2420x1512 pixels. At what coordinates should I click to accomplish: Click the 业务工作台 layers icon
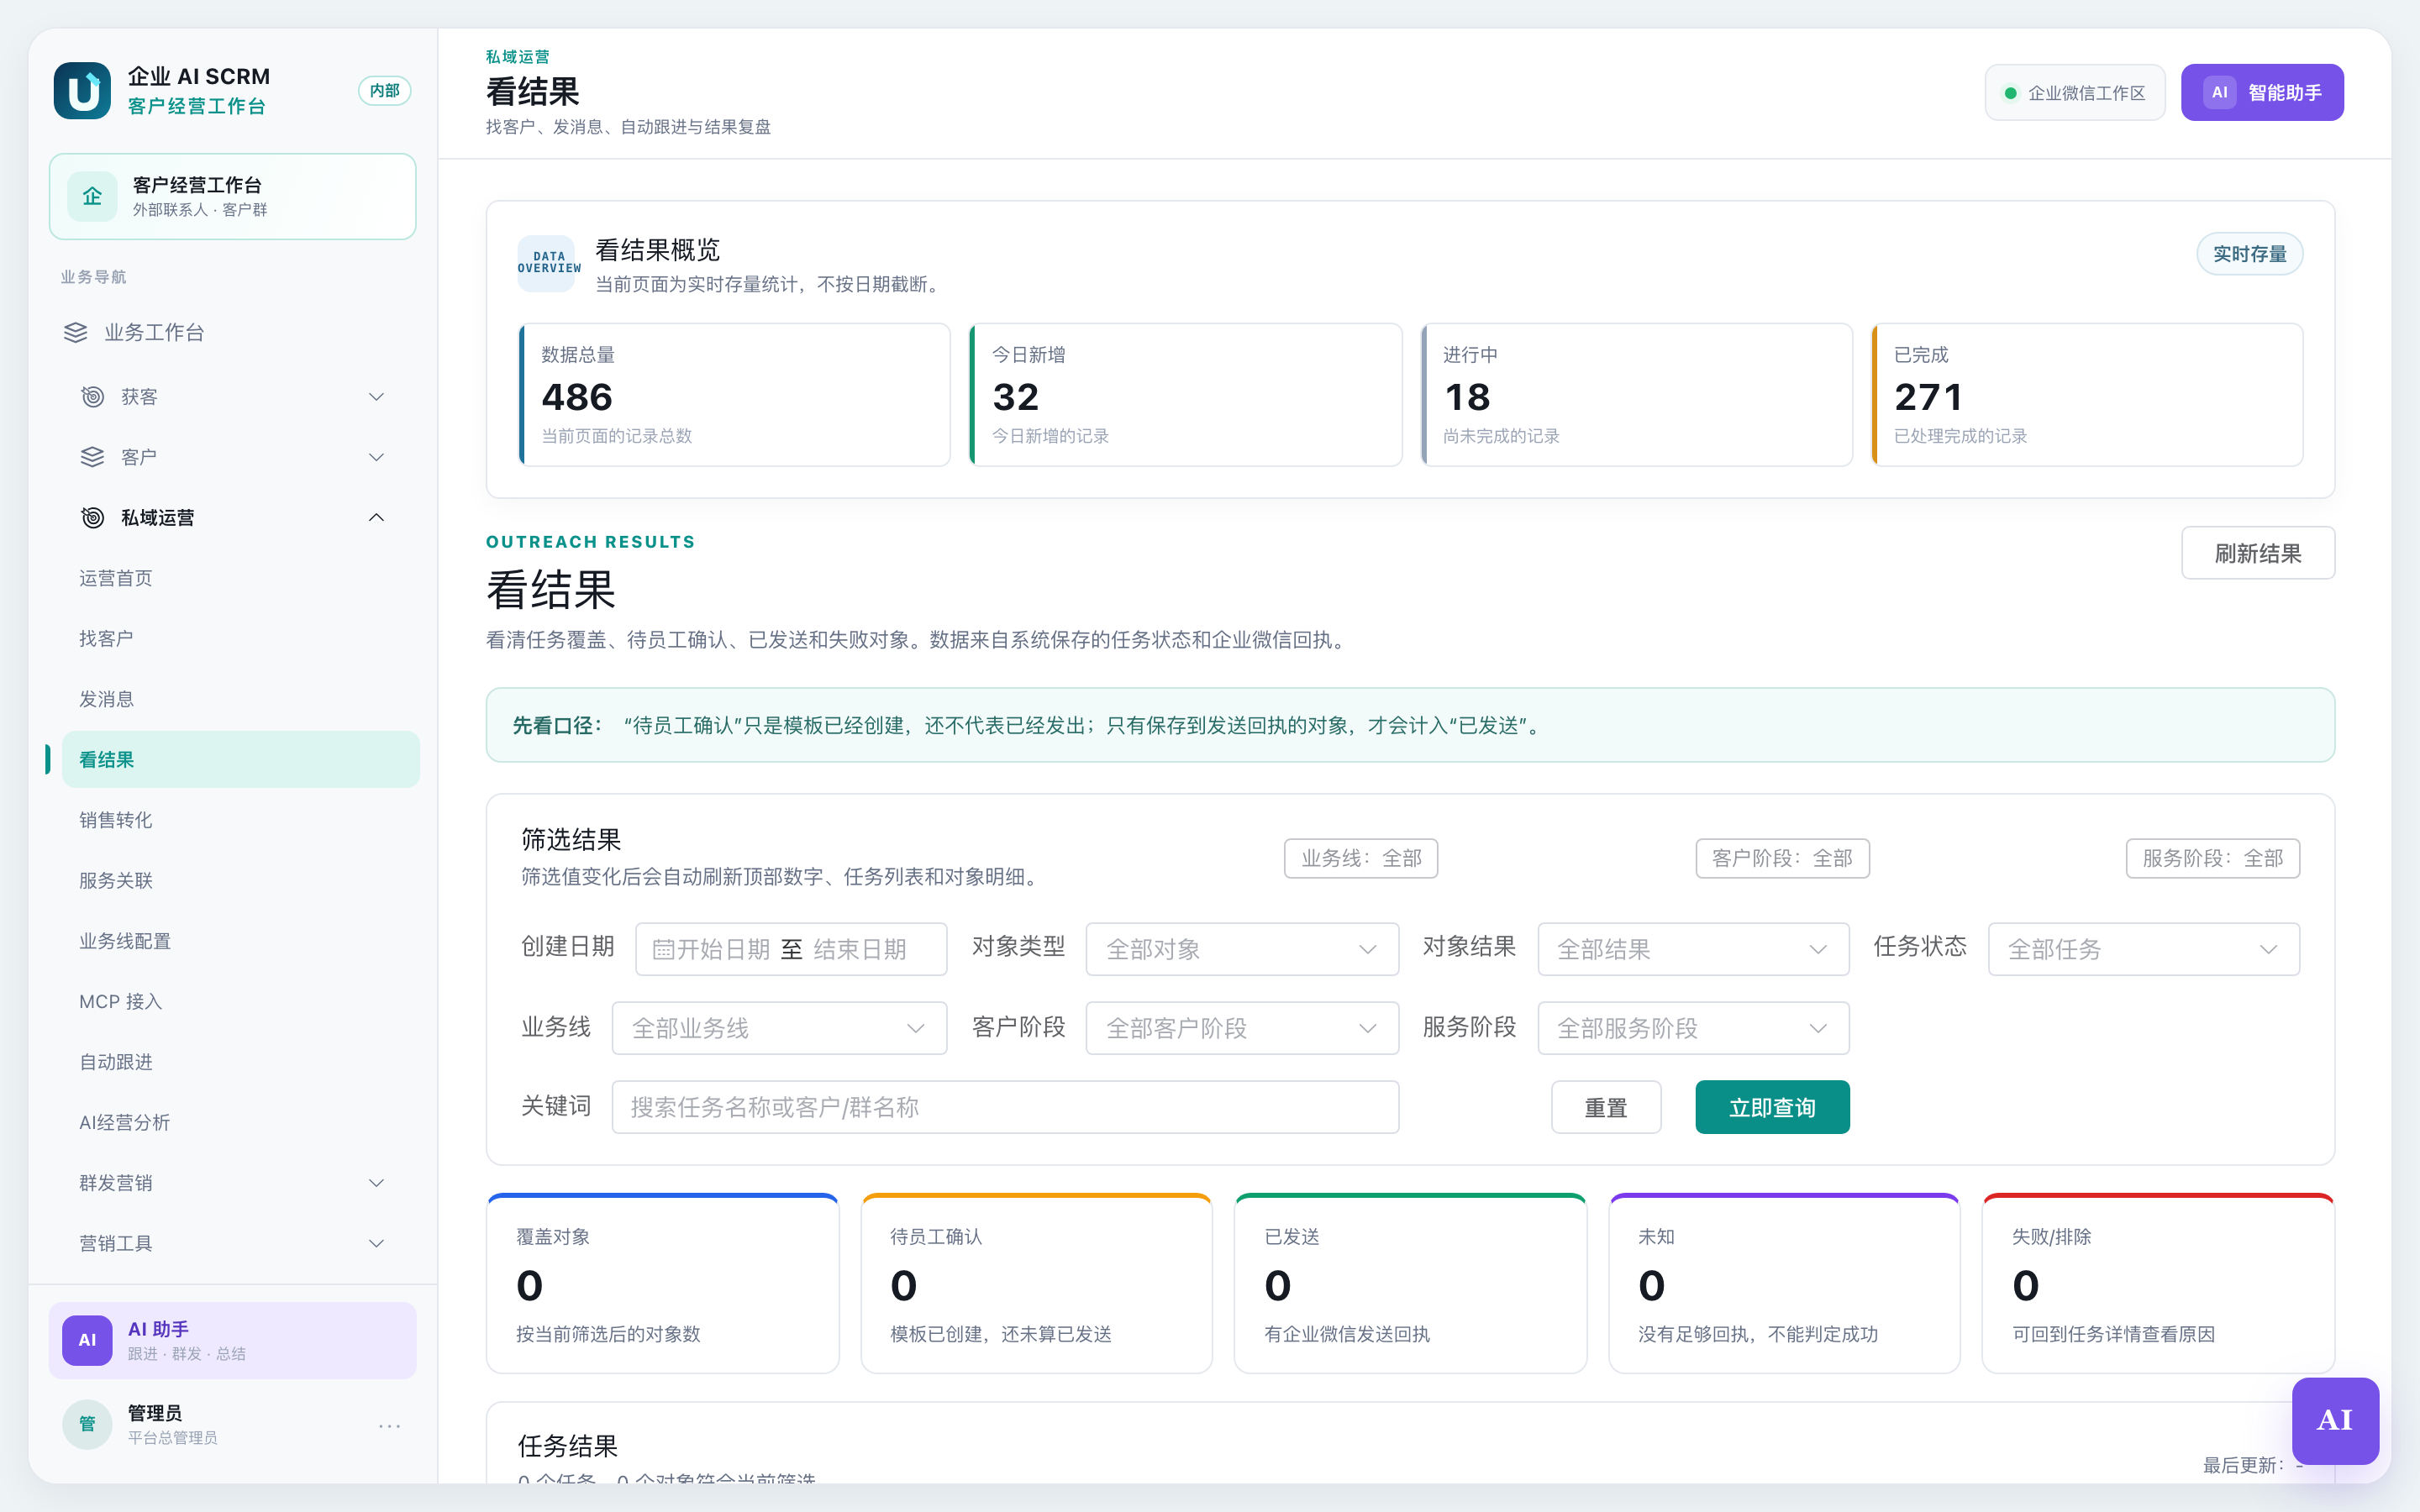[76, 332]
